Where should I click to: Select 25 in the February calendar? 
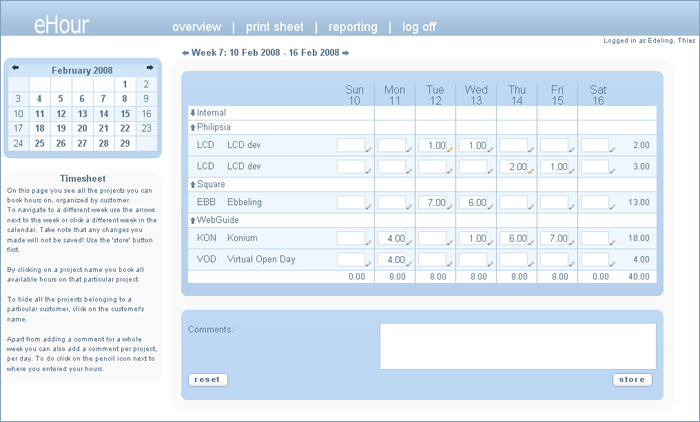tap(40, 143)
